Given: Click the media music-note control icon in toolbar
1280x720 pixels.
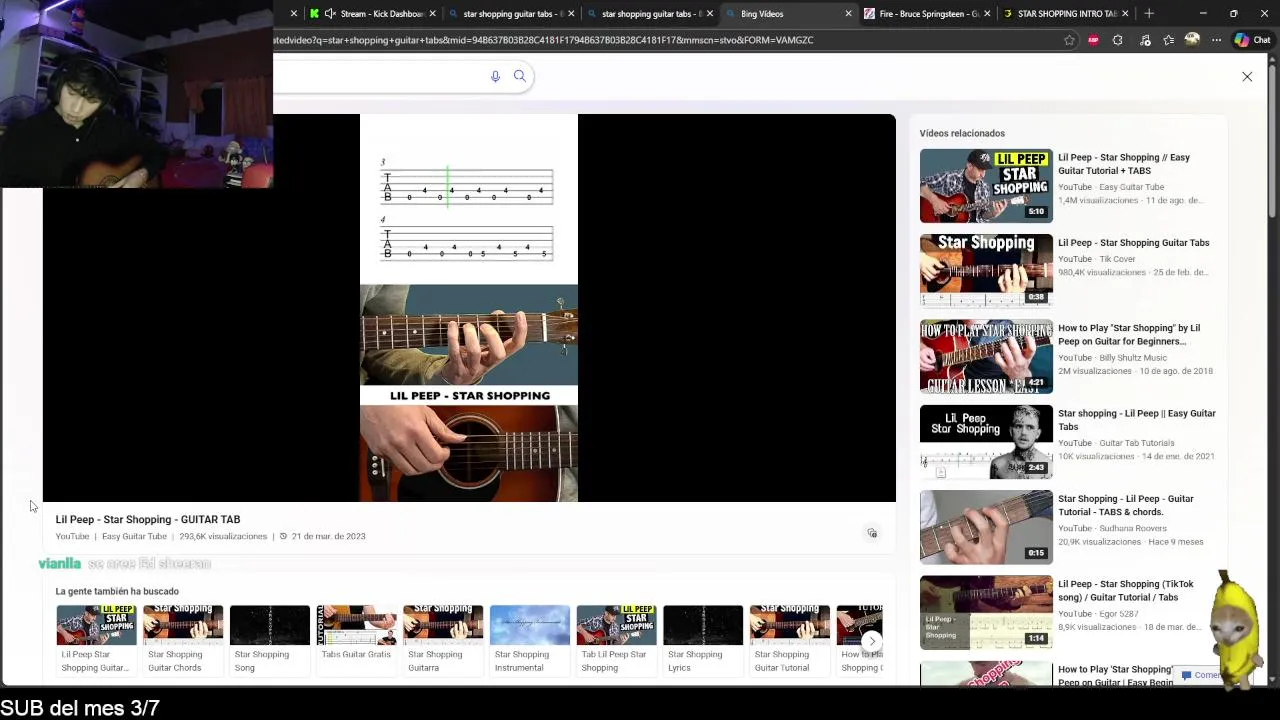Looking at the screenshot, I should (1145, 40).
